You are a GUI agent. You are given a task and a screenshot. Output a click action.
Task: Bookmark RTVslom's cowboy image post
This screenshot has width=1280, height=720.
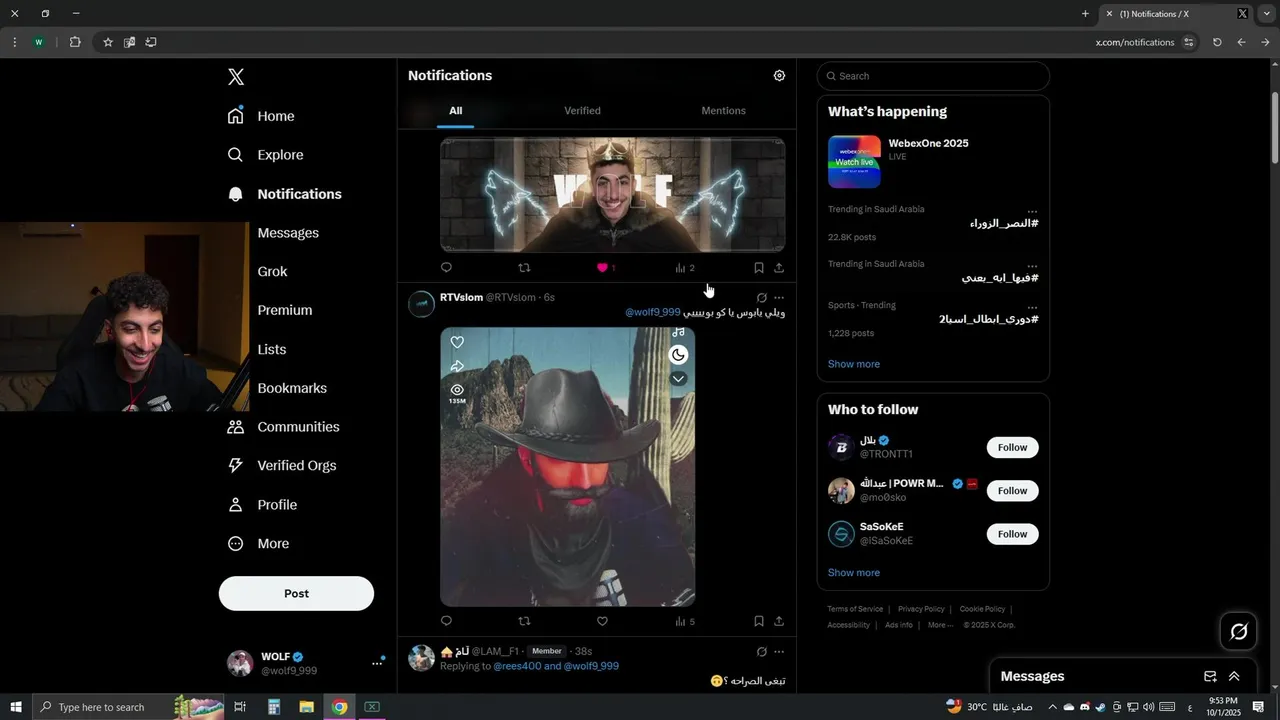[758, 621]
